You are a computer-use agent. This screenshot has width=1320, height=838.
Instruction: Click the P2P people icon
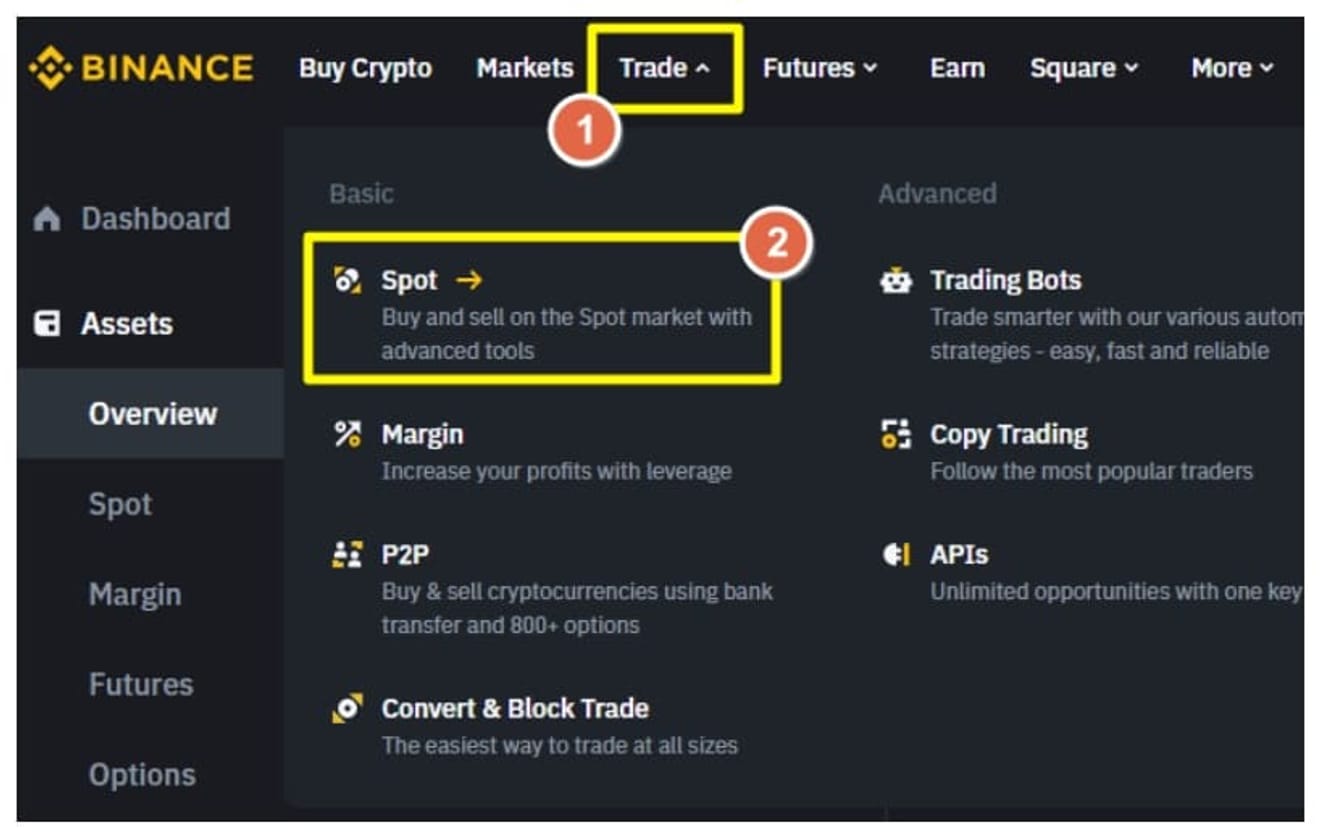coord(347,555)
